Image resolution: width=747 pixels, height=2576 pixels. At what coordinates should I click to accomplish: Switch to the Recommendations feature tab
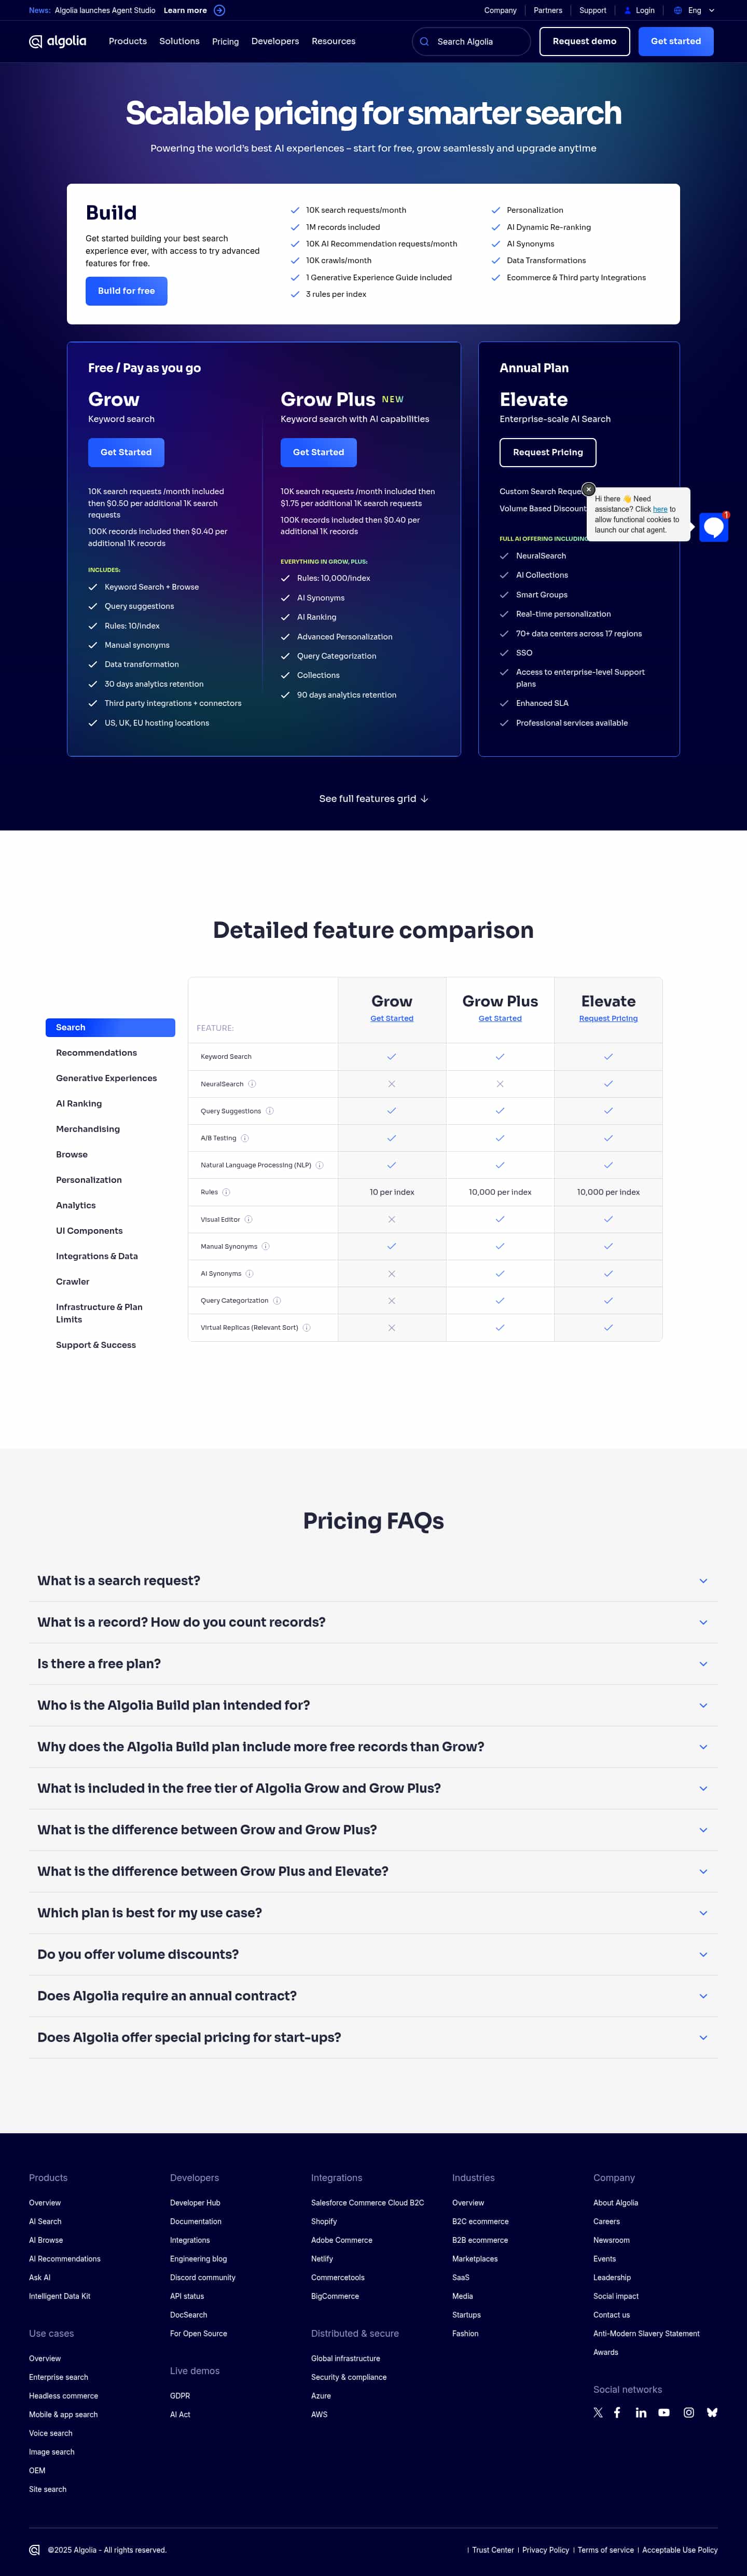click(96, 1053)
